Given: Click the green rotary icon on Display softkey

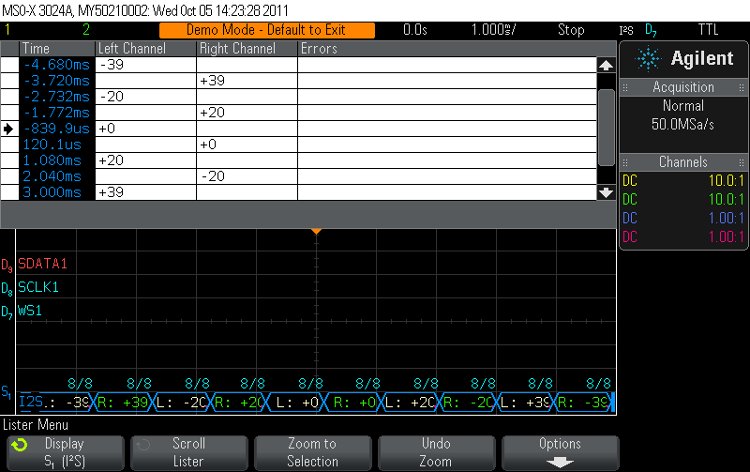Looking at the screenshot, I should click(19, 444).
